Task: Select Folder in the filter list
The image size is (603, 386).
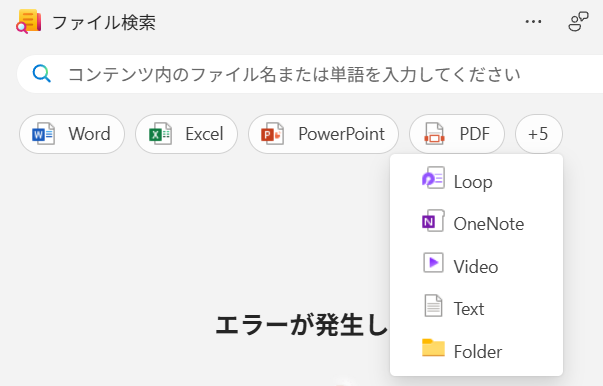Action: click(x=476, y=351)
